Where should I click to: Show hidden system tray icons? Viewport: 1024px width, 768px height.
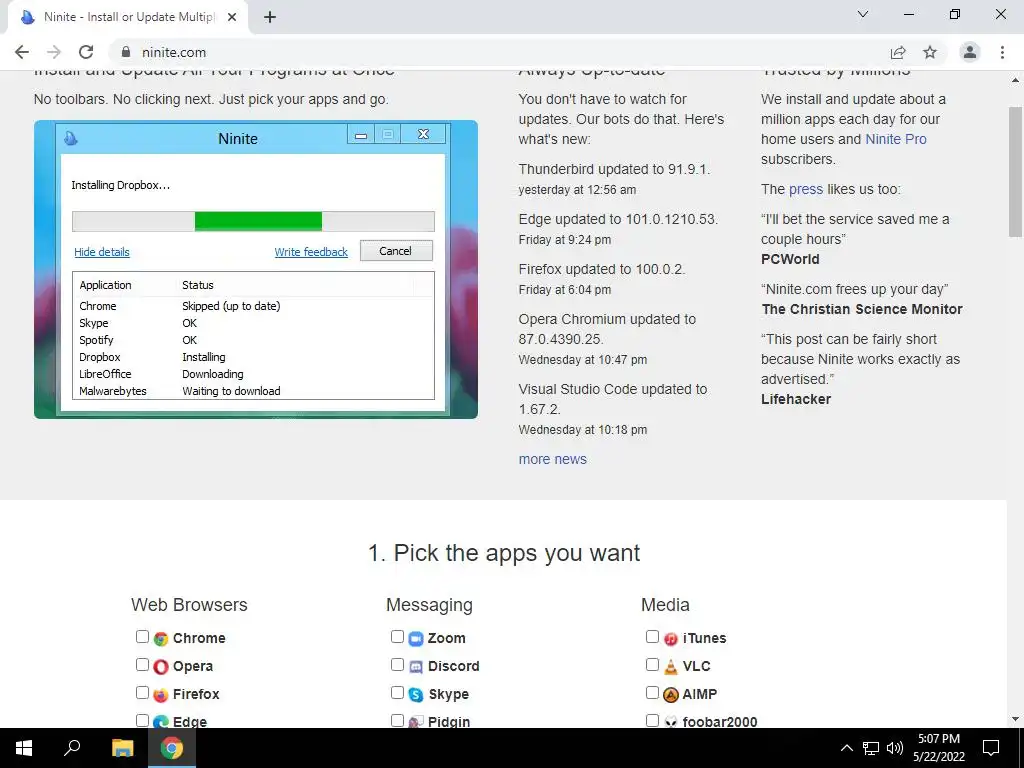[x=846, y=748]
